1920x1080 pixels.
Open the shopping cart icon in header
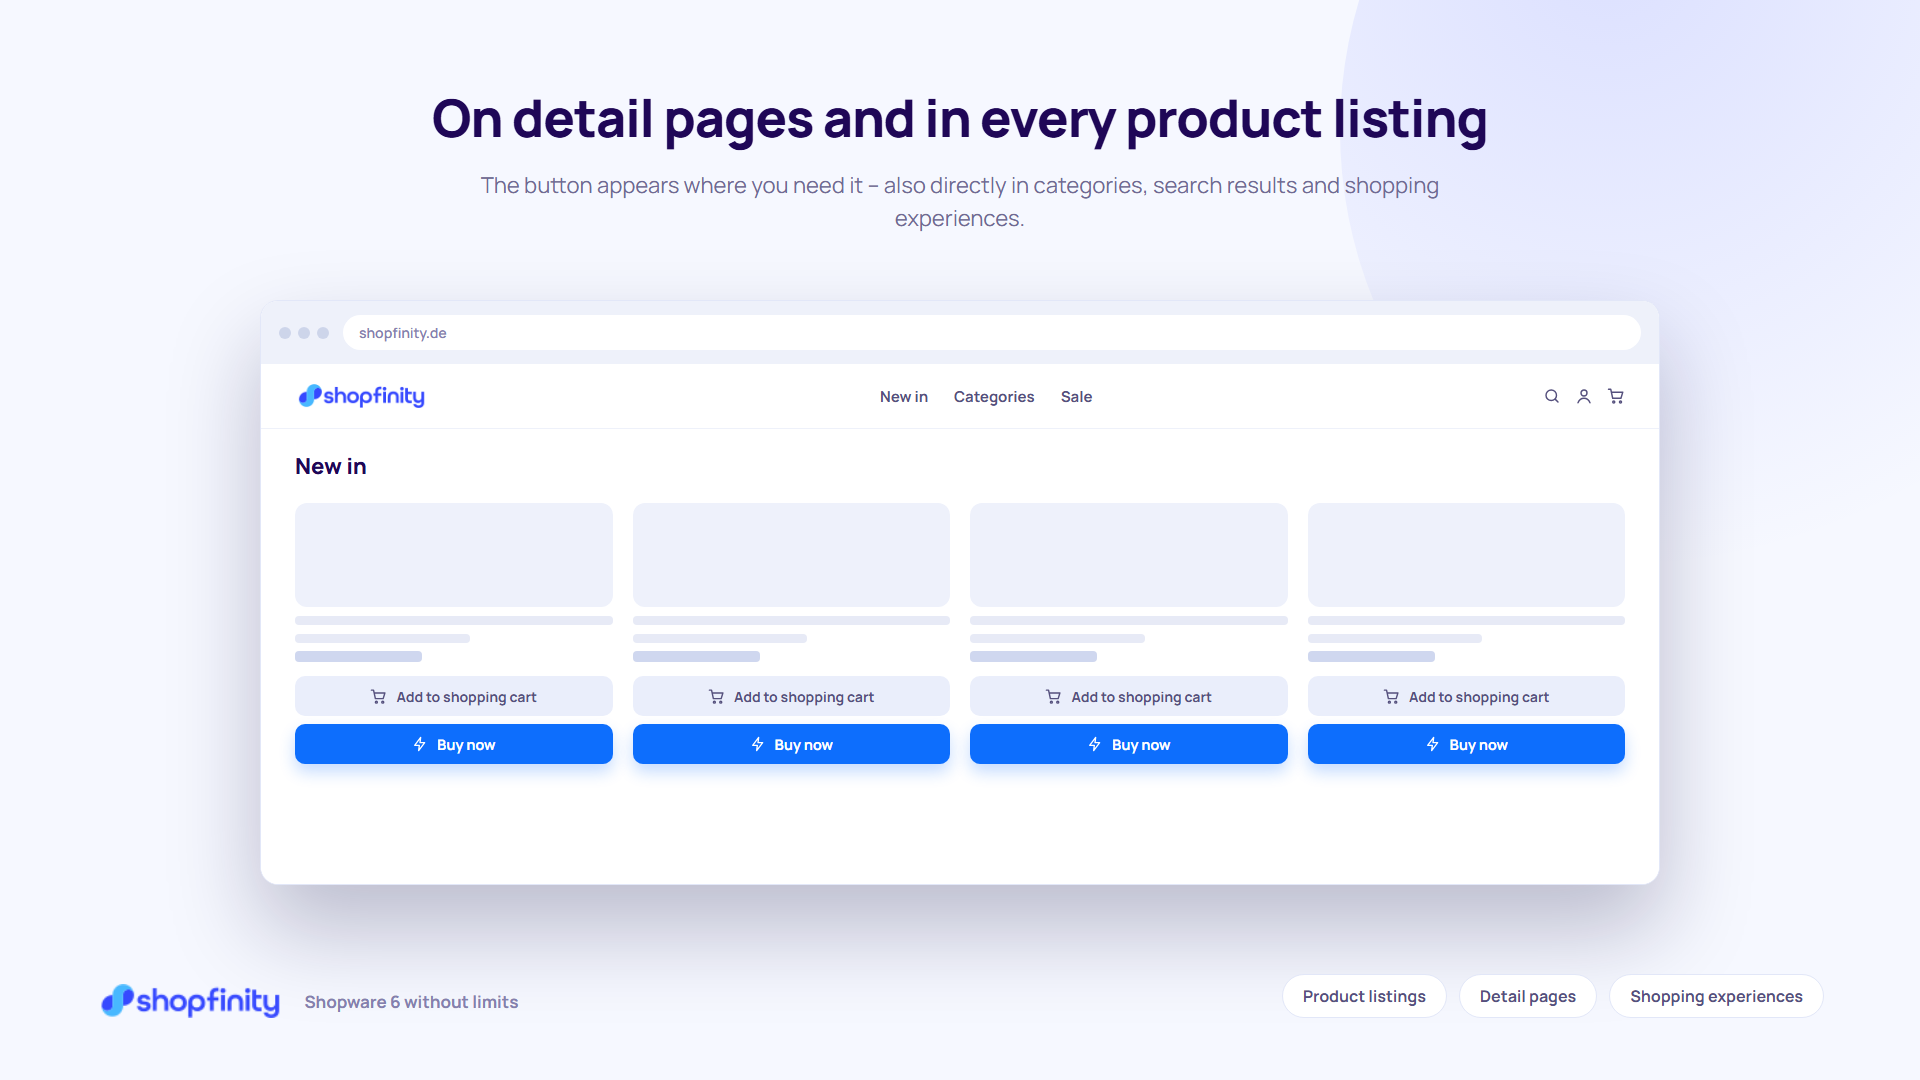coord(1616,397)
